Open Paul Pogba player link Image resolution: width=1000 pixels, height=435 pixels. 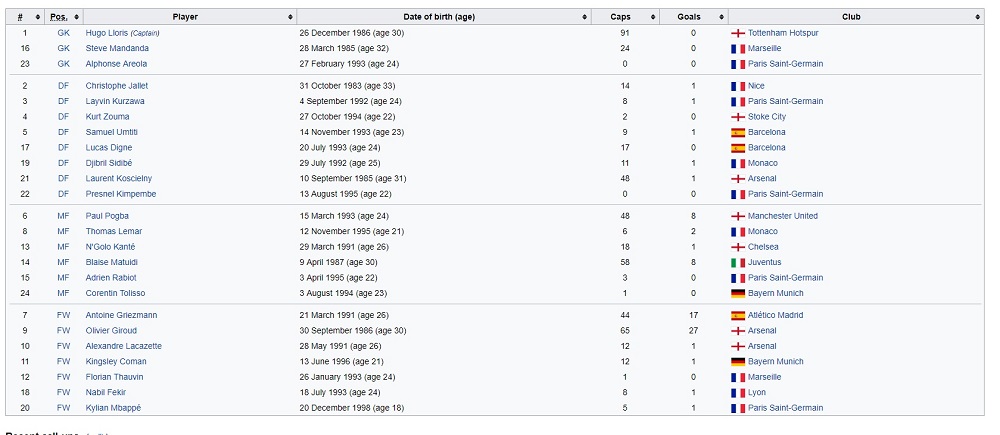(x=107, y=216)
